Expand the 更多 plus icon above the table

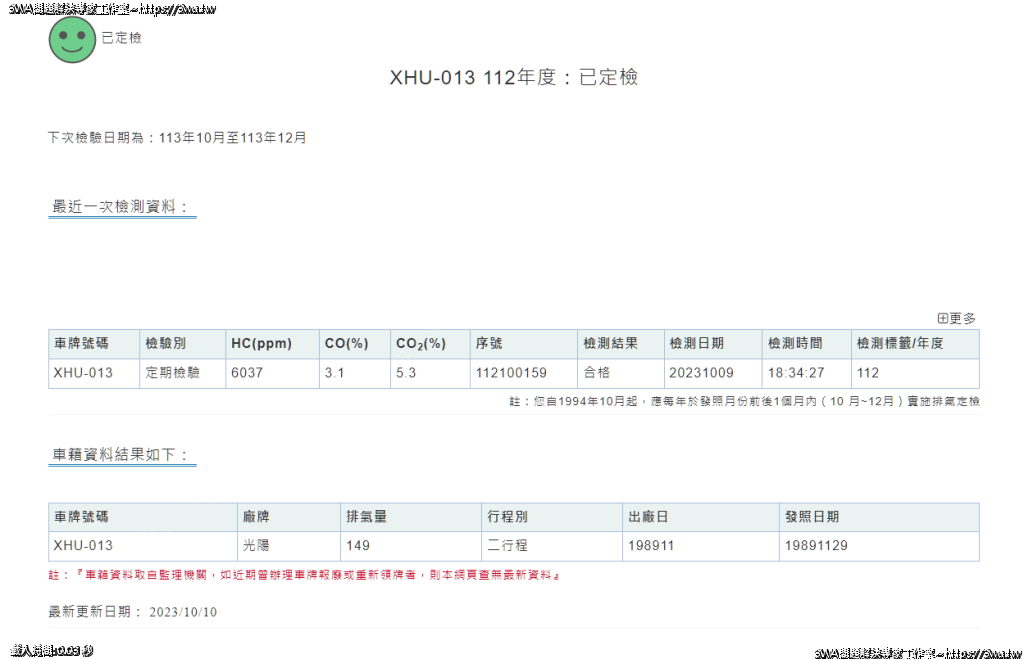(942, 318)
